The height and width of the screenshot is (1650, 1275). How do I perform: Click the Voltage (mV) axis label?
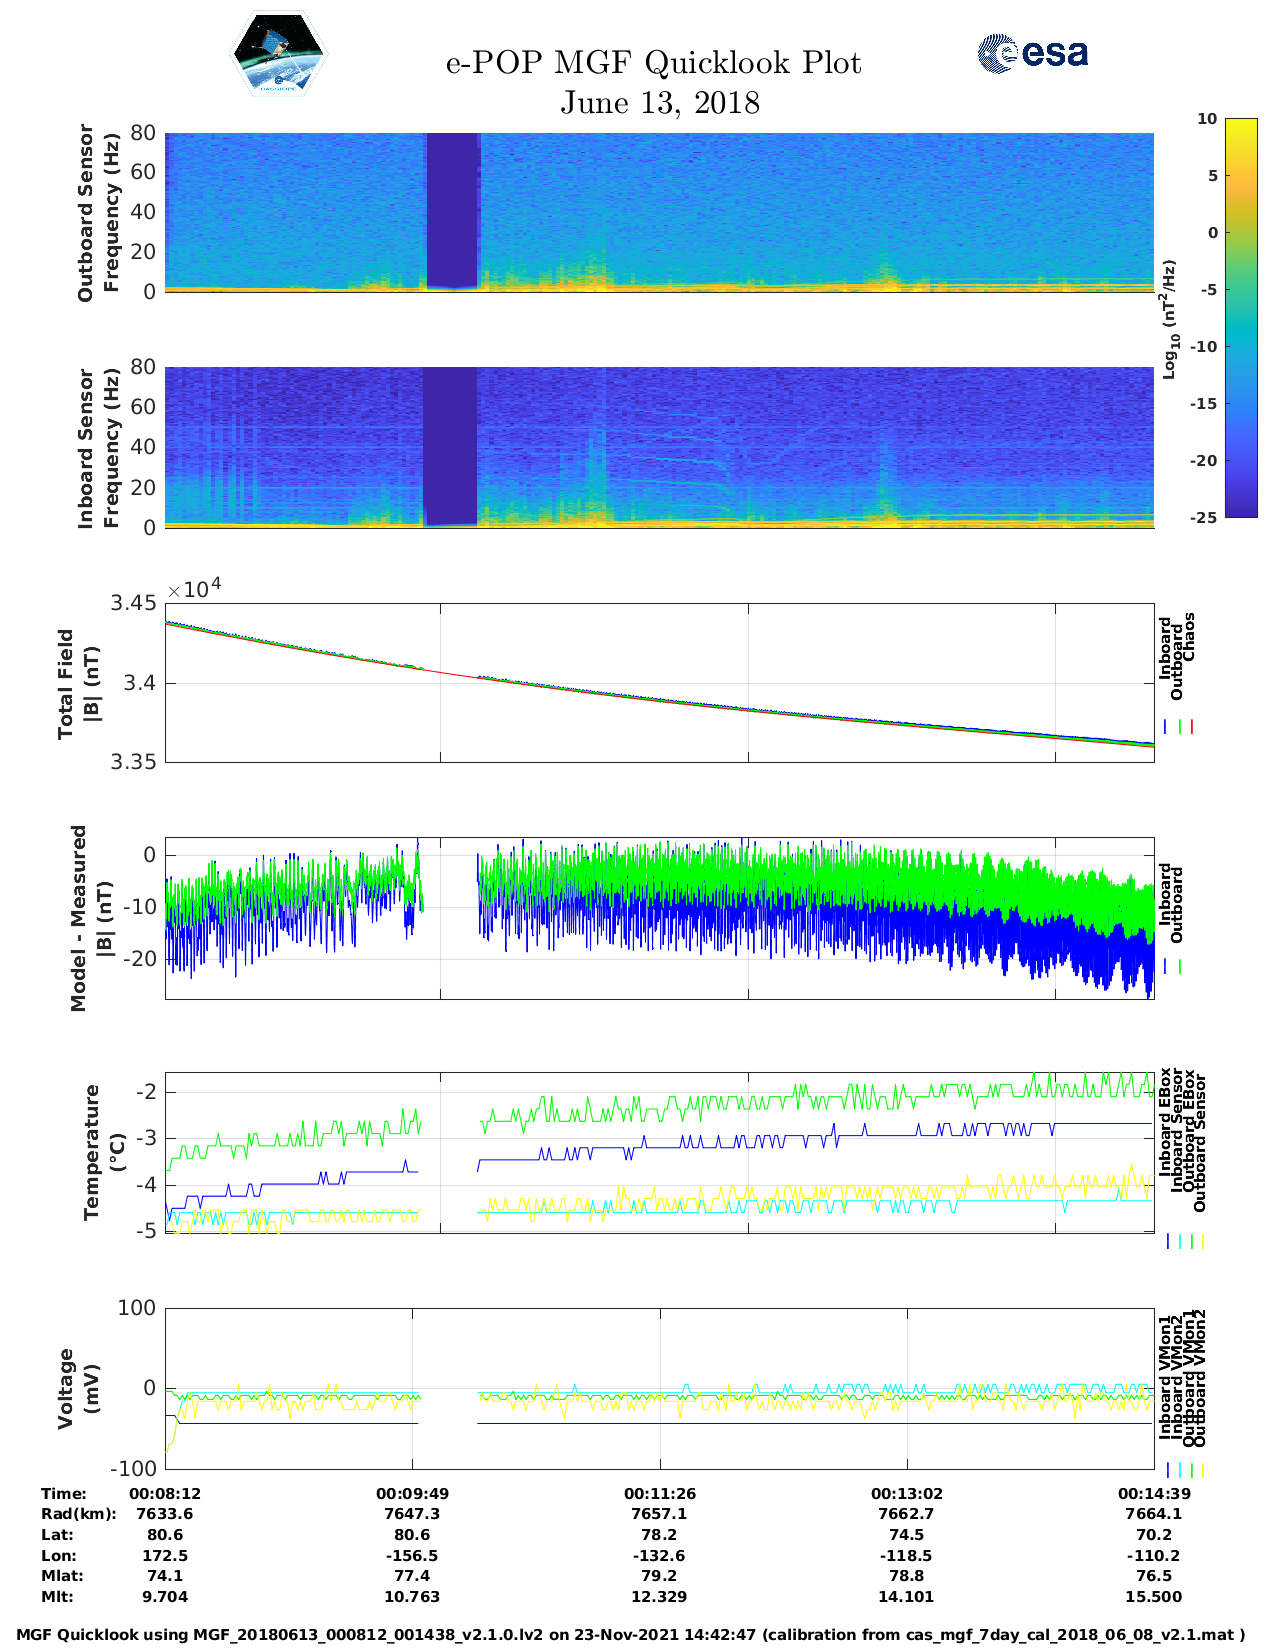tap(79, 1388)
